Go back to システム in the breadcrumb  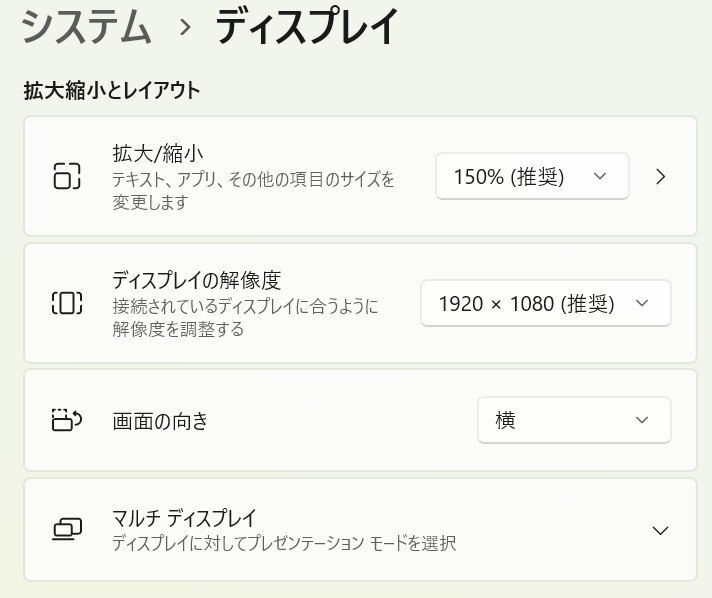tap(86, 27)
